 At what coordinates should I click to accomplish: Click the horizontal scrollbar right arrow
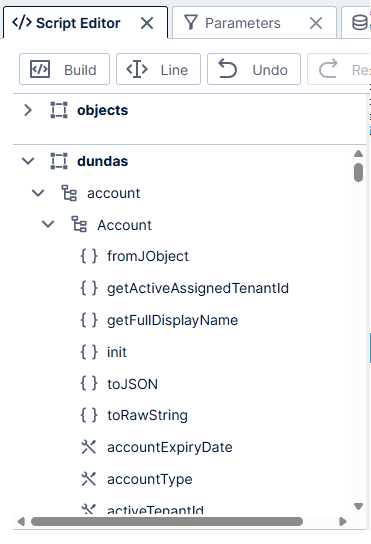coord(343,521)
